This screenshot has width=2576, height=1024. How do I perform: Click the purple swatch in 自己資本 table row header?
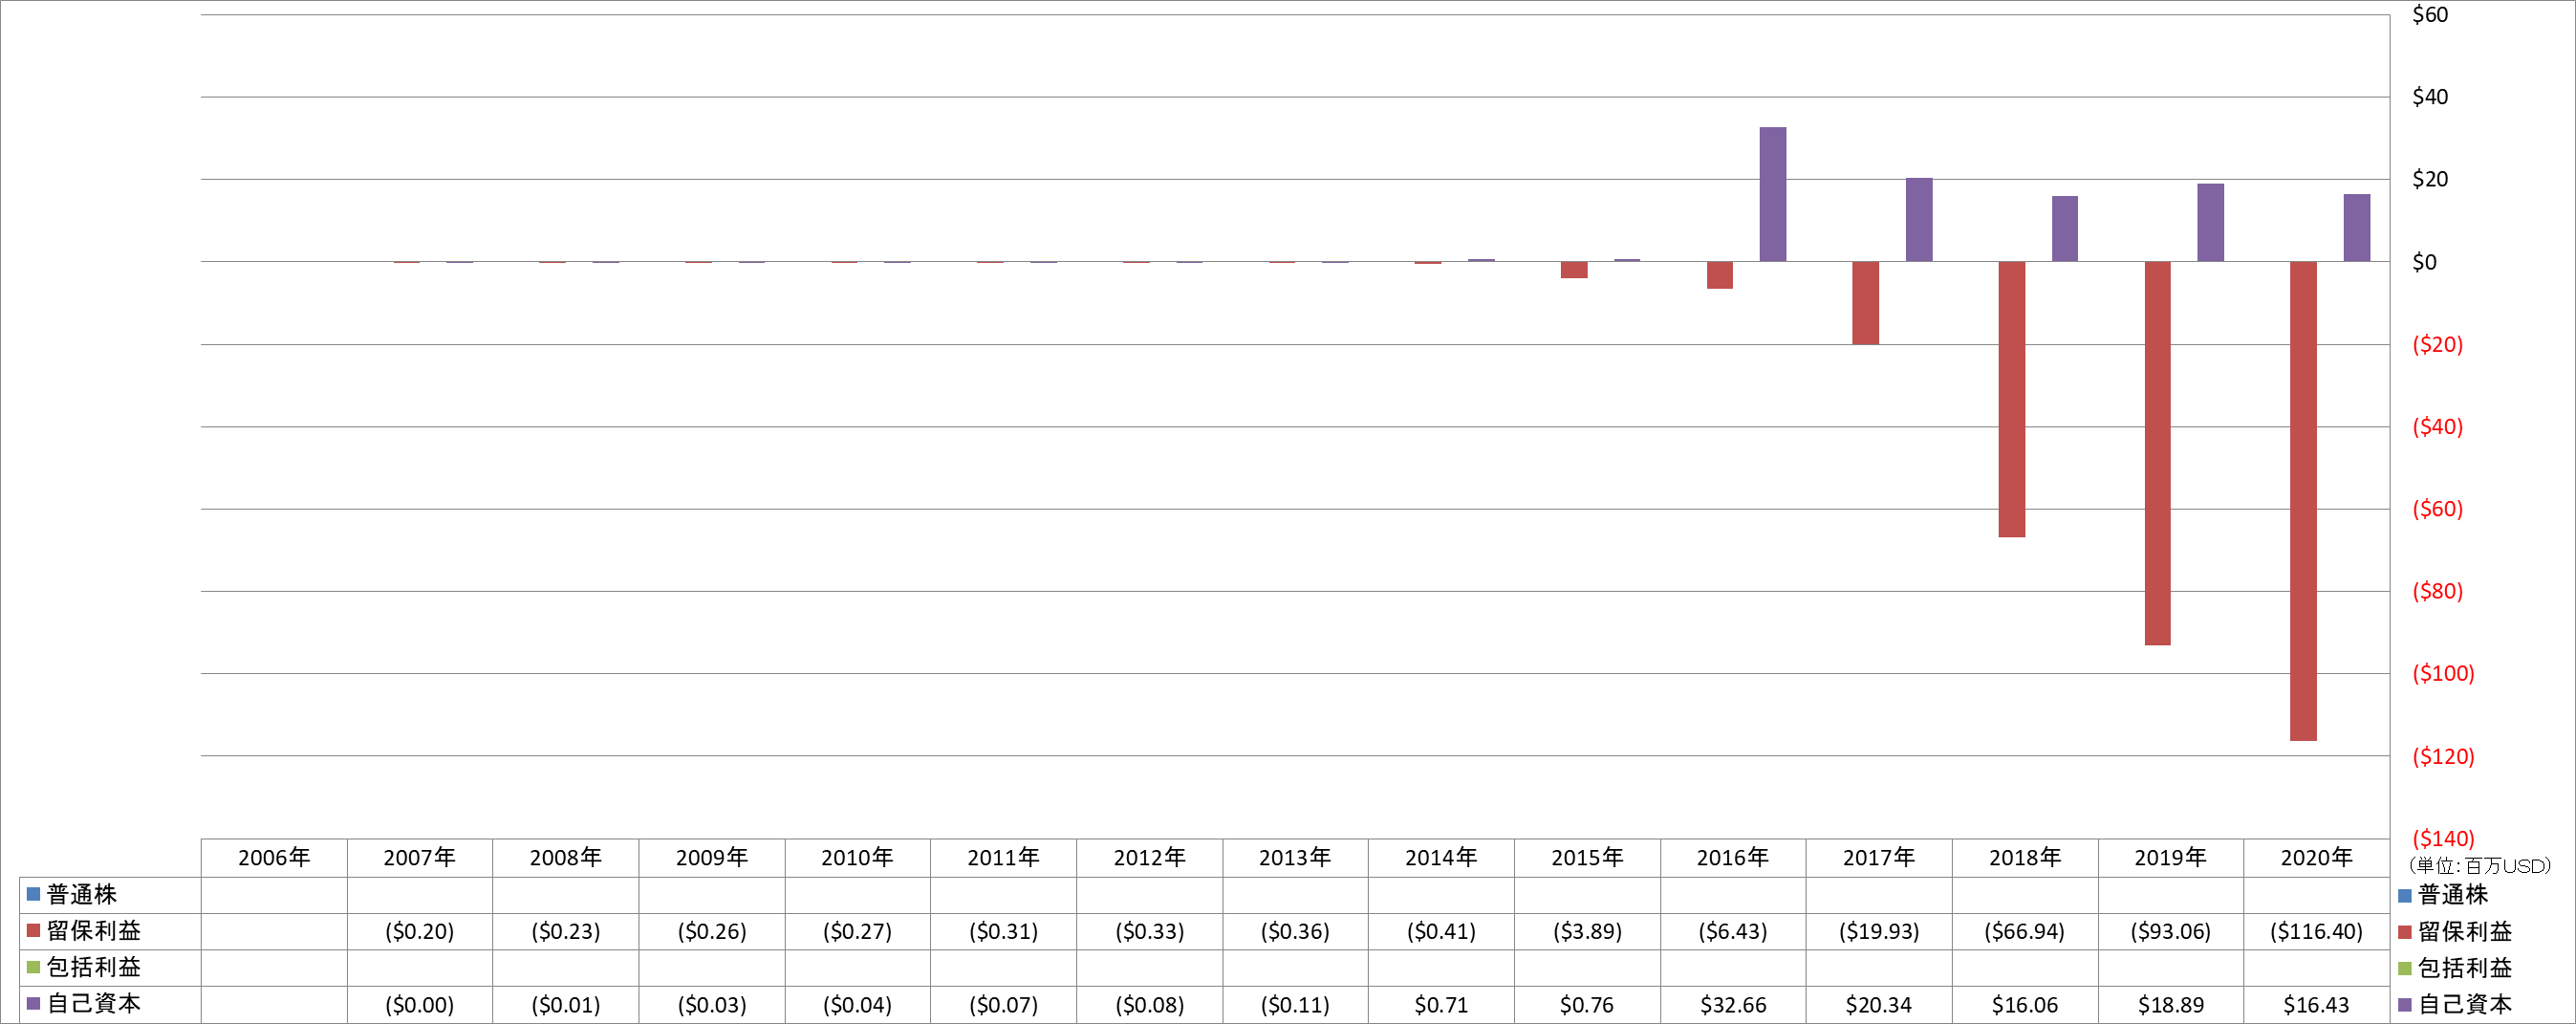pyautogui.click(x=33, y=1003)
